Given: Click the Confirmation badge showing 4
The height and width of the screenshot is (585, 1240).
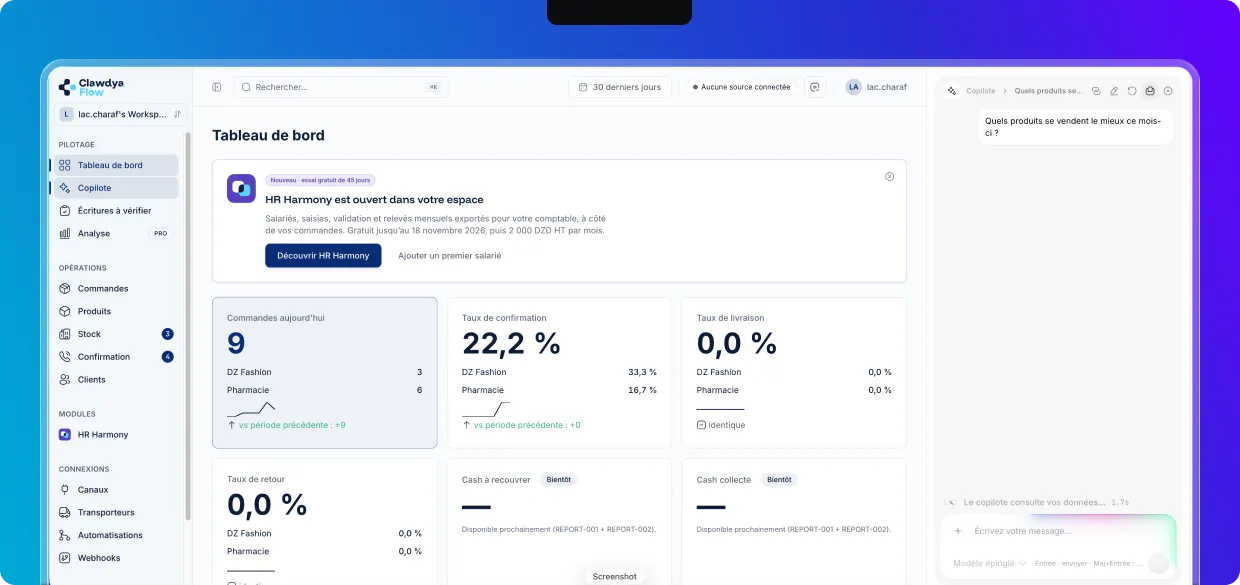Looking at the screenshot, I should pyautogui.click(x=167, y=357).
